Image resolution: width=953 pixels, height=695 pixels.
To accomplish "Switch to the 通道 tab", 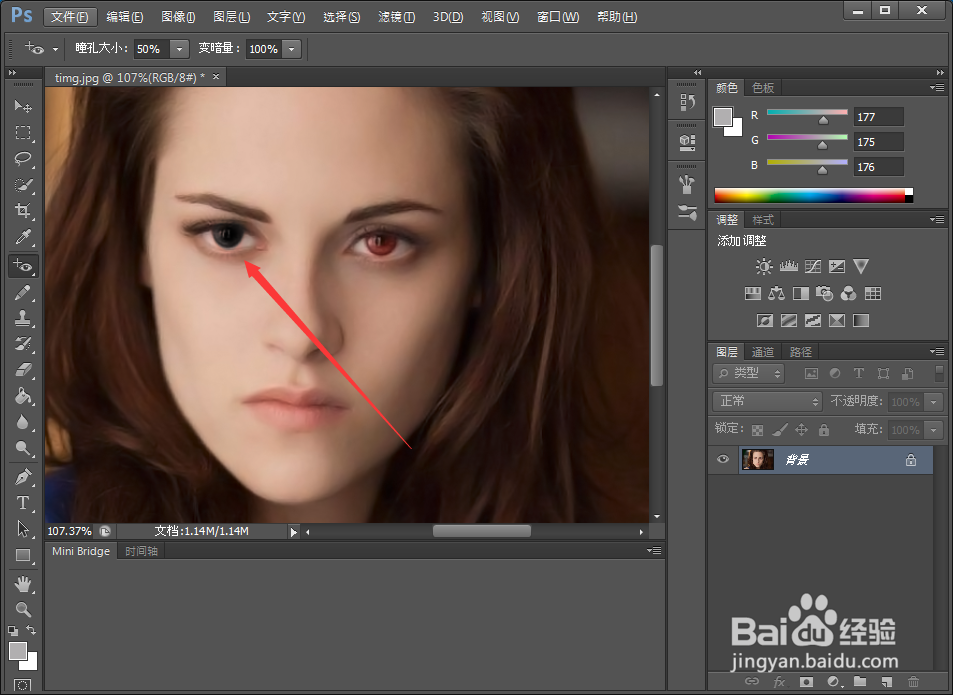I will pyautogui.click(x=763, y=352).
